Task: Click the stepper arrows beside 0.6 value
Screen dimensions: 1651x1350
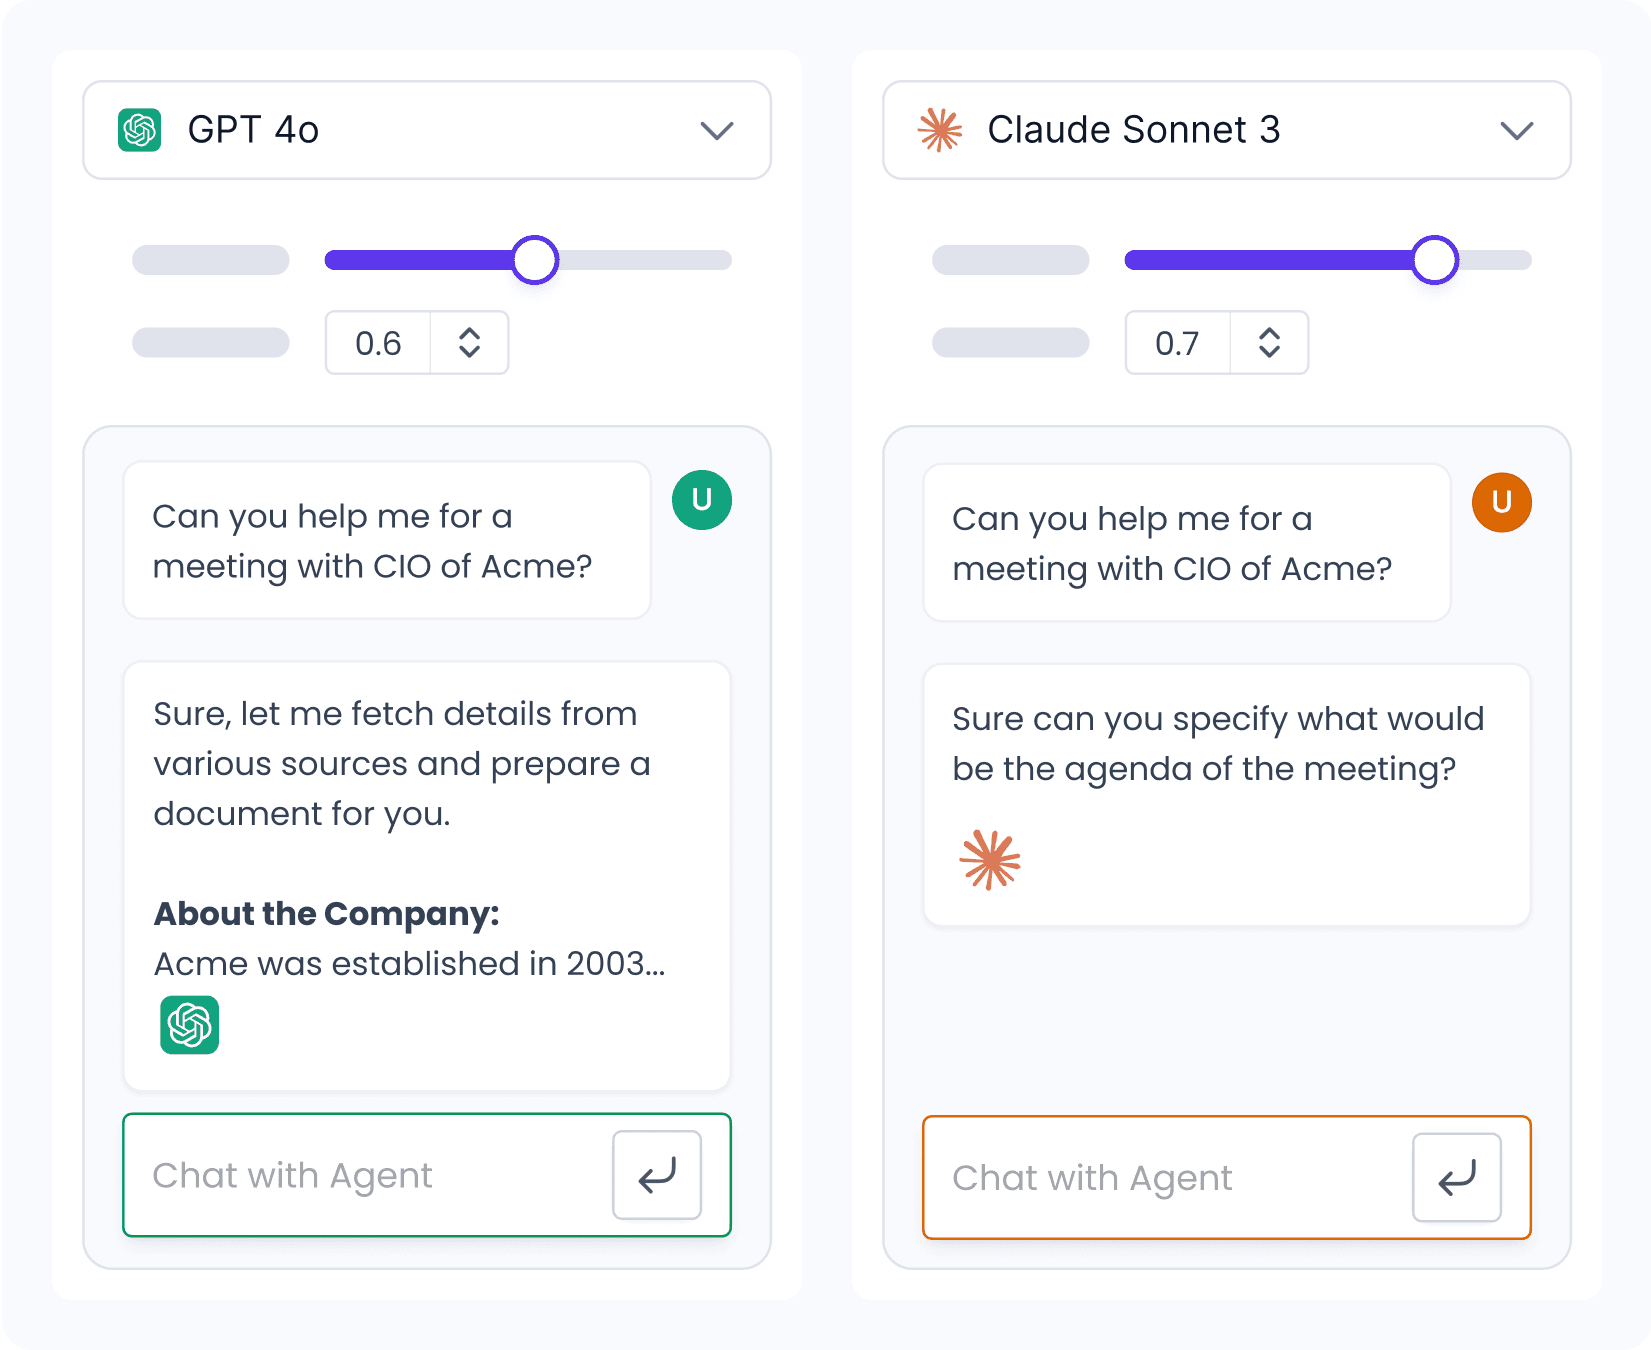Action: tap(470, 343)
